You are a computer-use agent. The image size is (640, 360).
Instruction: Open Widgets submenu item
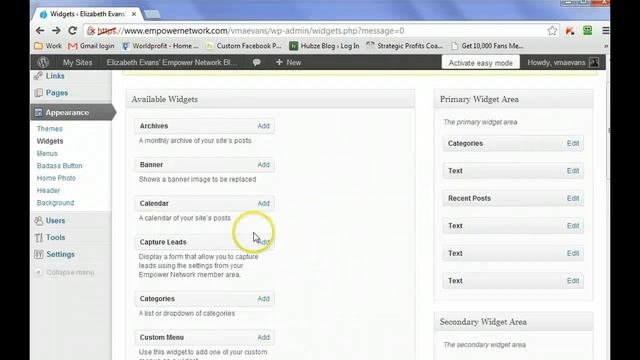point(50,141)
